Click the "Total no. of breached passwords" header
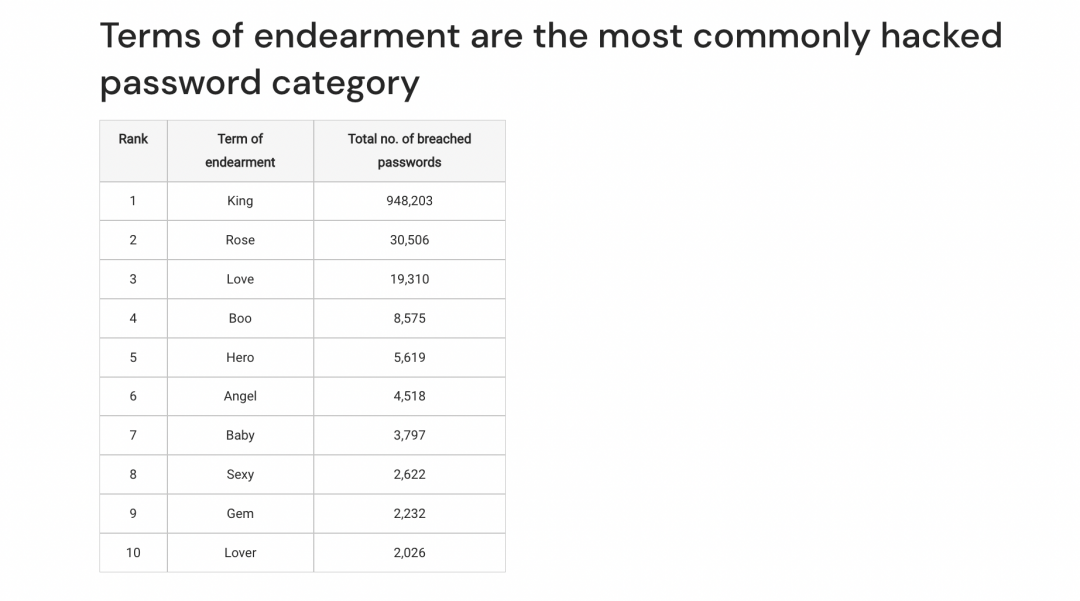The image size is (1080, 601). (409, 150)
